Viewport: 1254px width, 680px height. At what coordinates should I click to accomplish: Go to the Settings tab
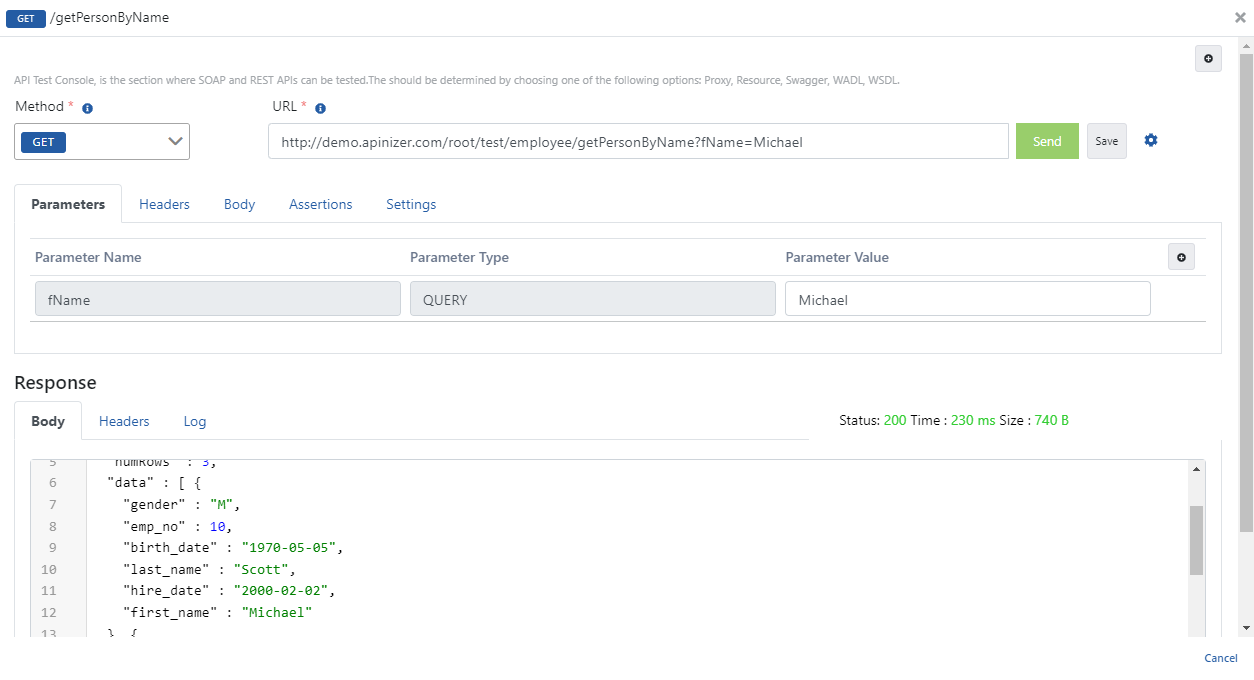(411, 204)
